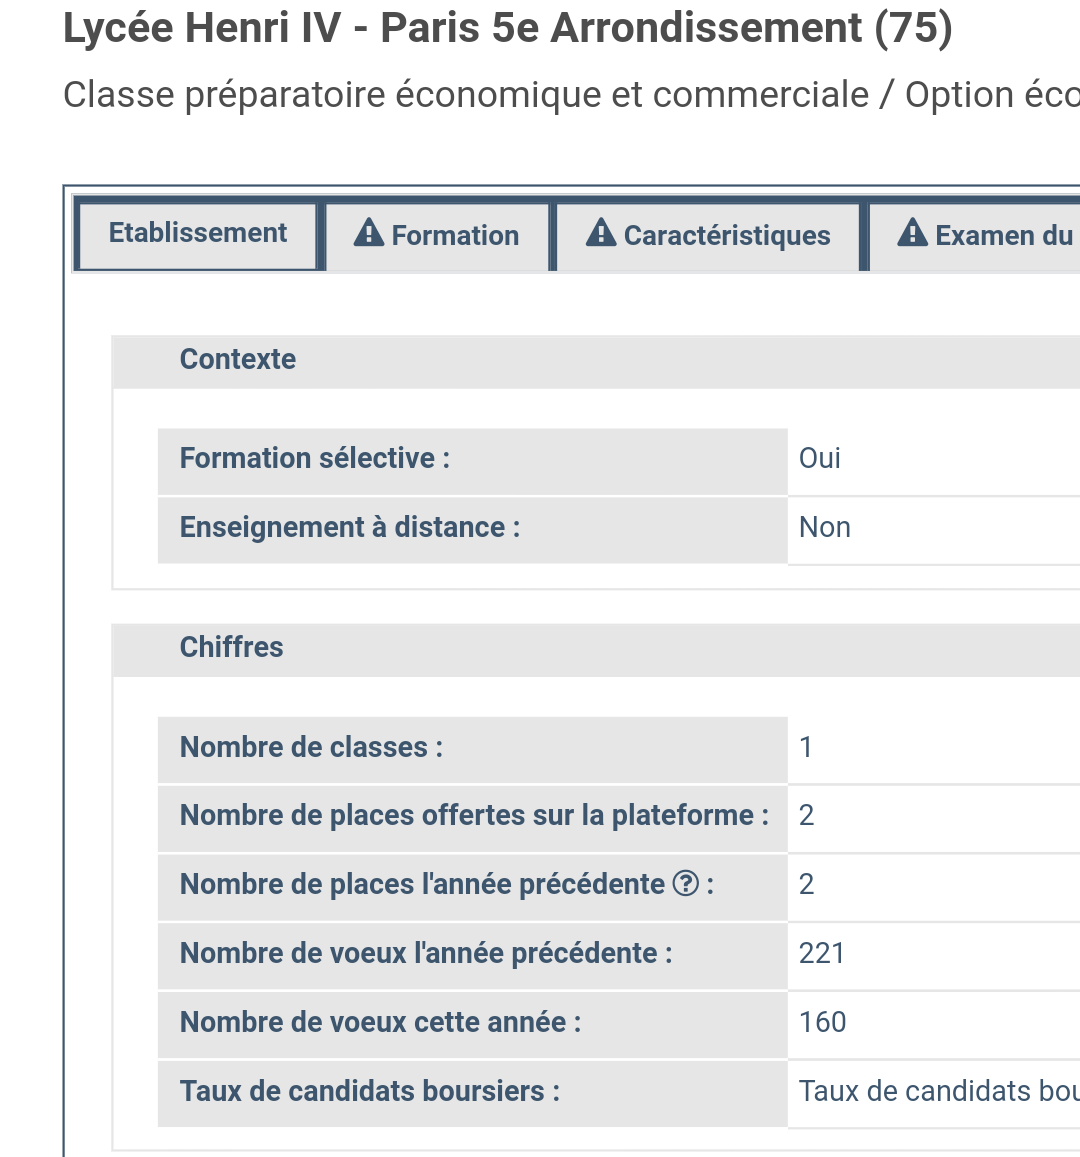Click the Classe préparatoire subtitle text
1080x1157 pixels.
coord(570,95)
